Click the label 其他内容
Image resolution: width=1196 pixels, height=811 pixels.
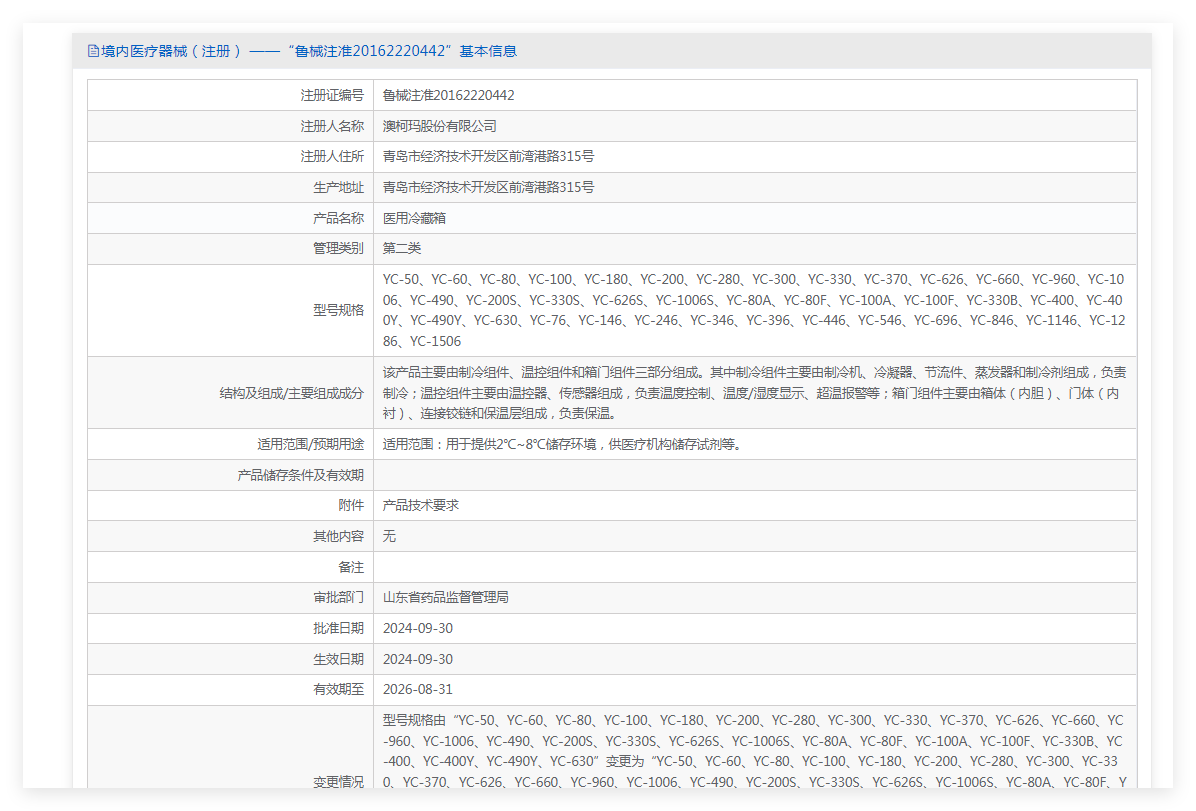coord(338,536)
